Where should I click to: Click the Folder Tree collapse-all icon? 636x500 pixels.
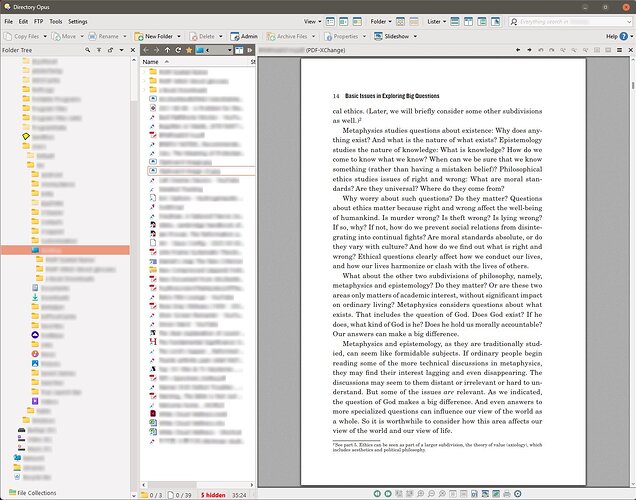(x=99, y=50)
